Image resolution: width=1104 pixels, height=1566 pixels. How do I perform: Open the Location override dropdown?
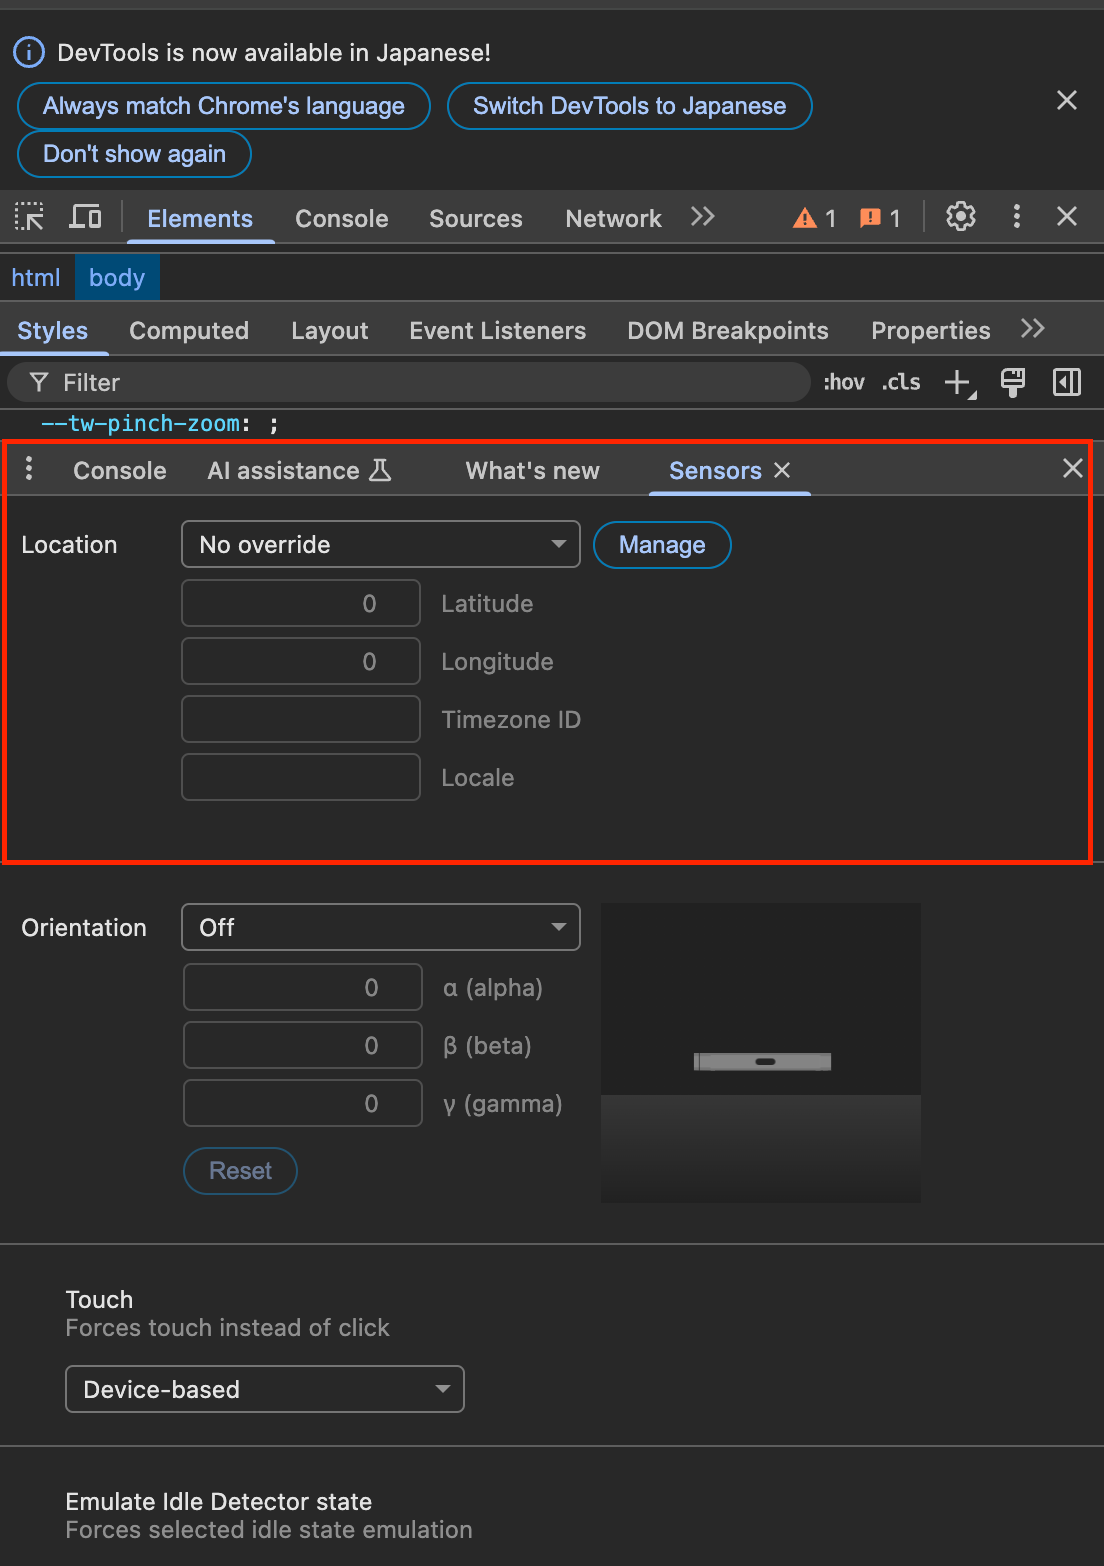(380, 544)
